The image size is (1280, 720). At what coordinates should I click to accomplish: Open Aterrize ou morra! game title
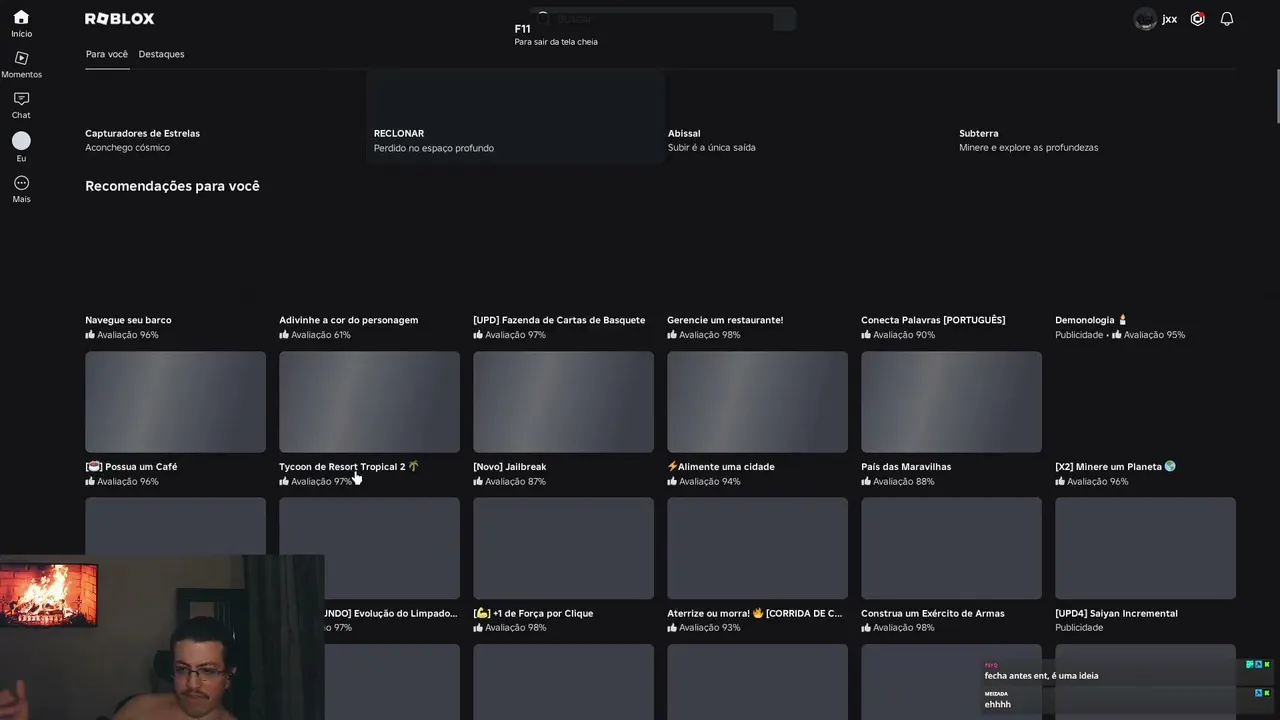tap(755, 614)
